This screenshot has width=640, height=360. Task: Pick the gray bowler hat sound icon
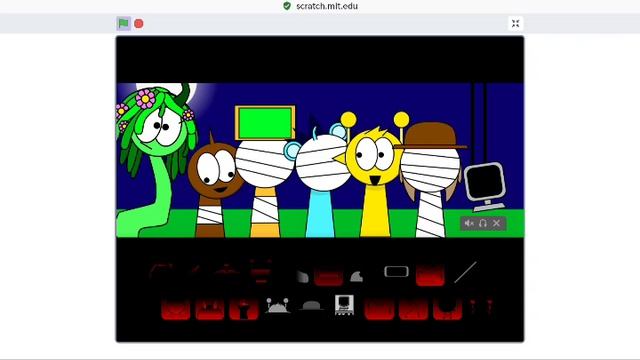click(311, 306)
